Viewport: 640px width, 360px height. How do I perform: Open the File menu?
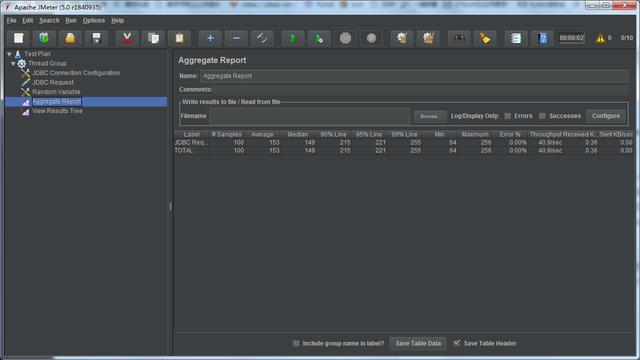click(11, 20)
